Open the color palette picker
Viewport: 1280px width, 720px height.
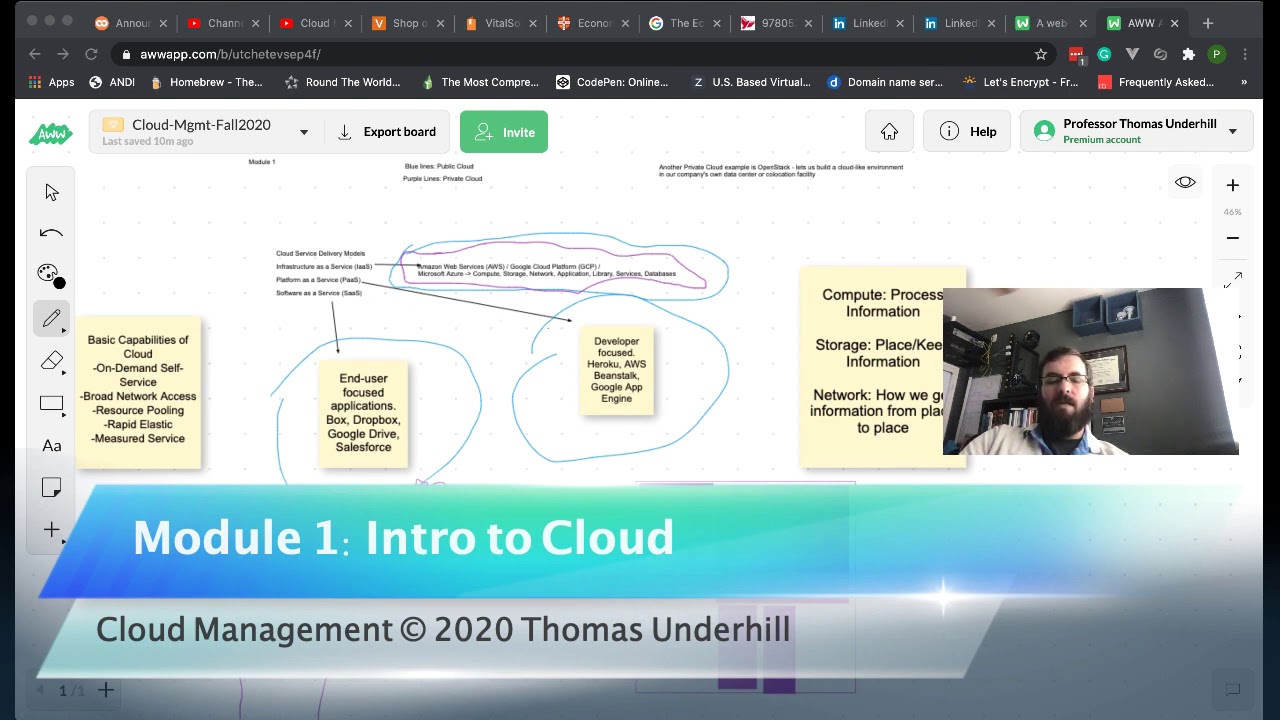click(x=50, y=275)
